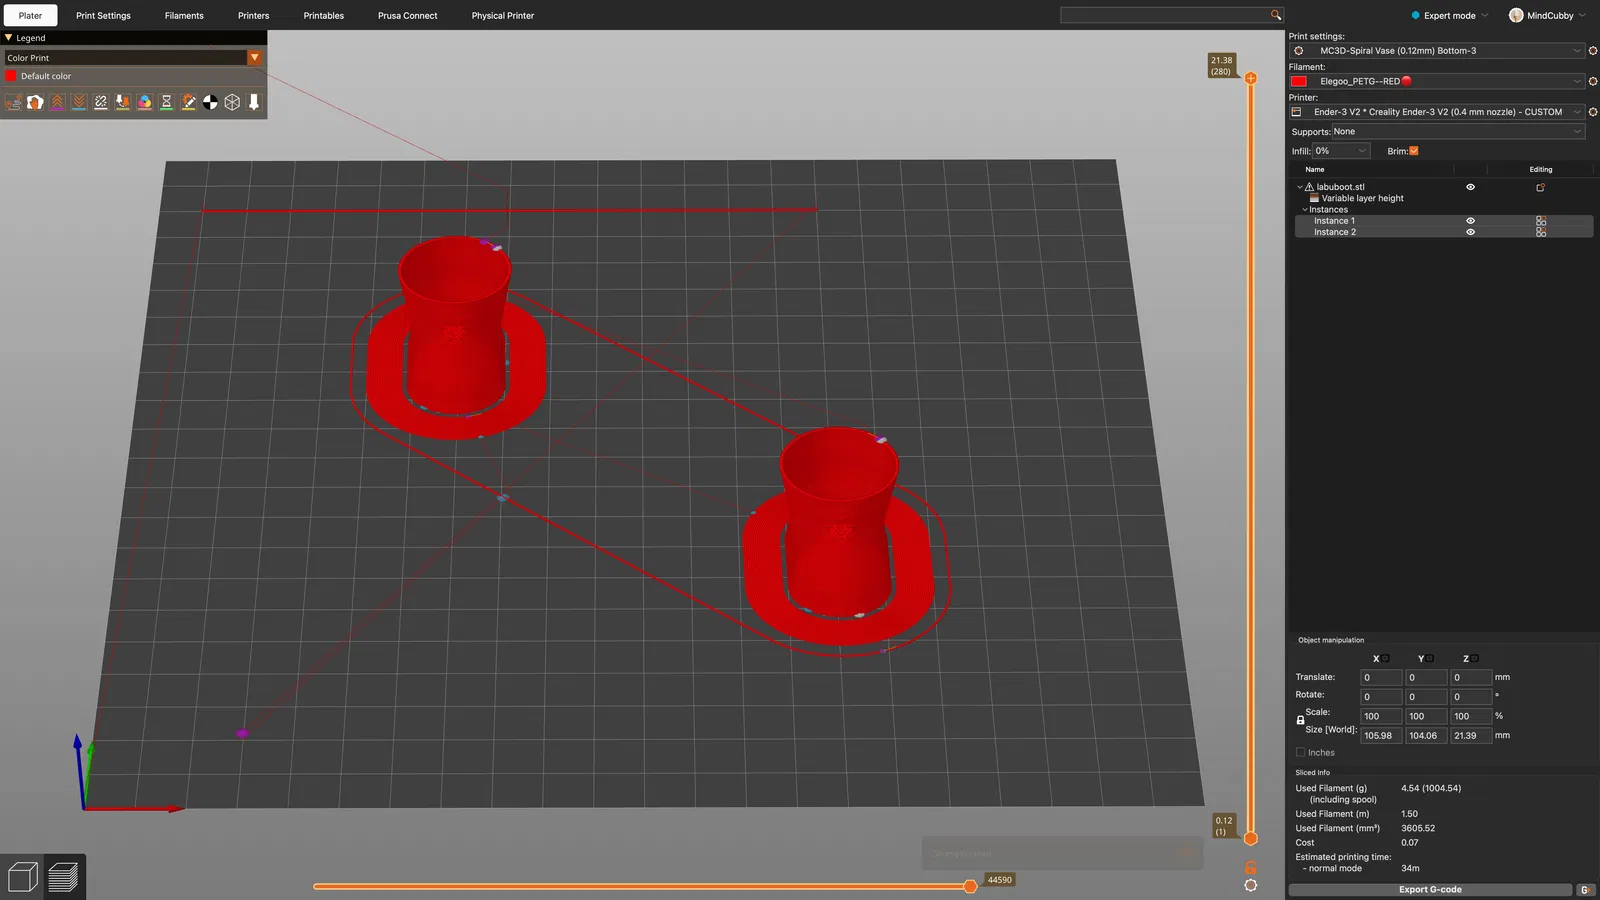Screen dimensions: 1600x900
Task: Open the Print Settings tab
Action: [x=104, y=16]
